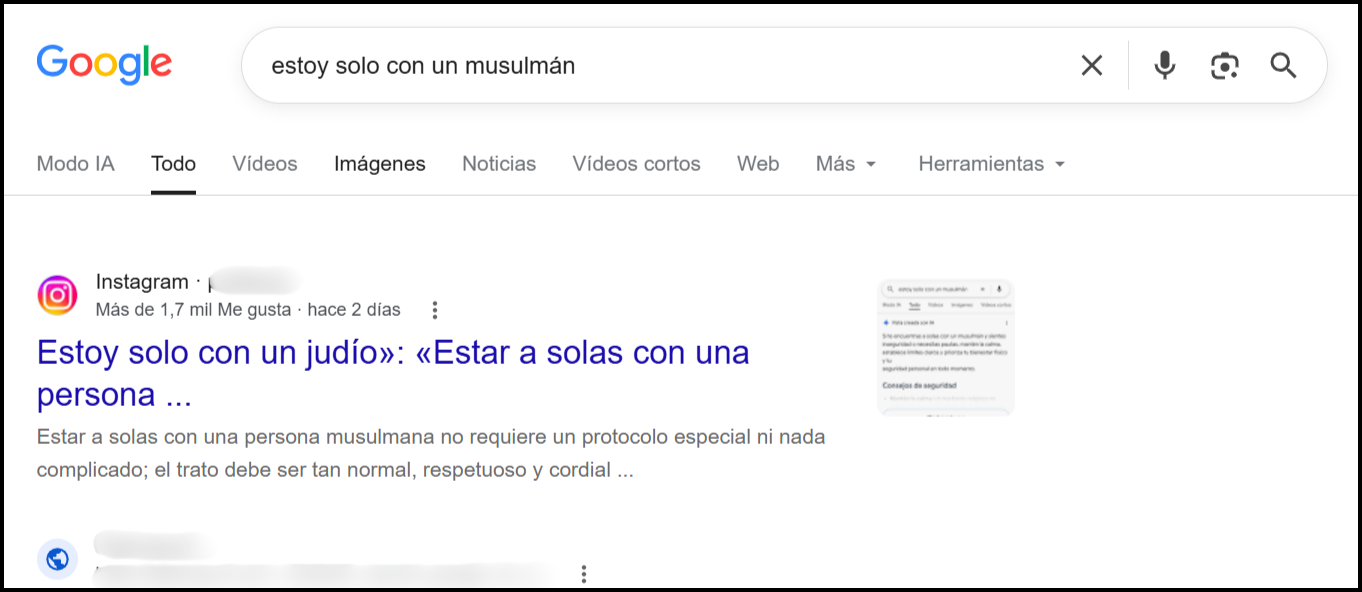Click the Instagram result preview thumbnail
Viewport: 1362px width, 592px height.
click(x=945, y=347)
